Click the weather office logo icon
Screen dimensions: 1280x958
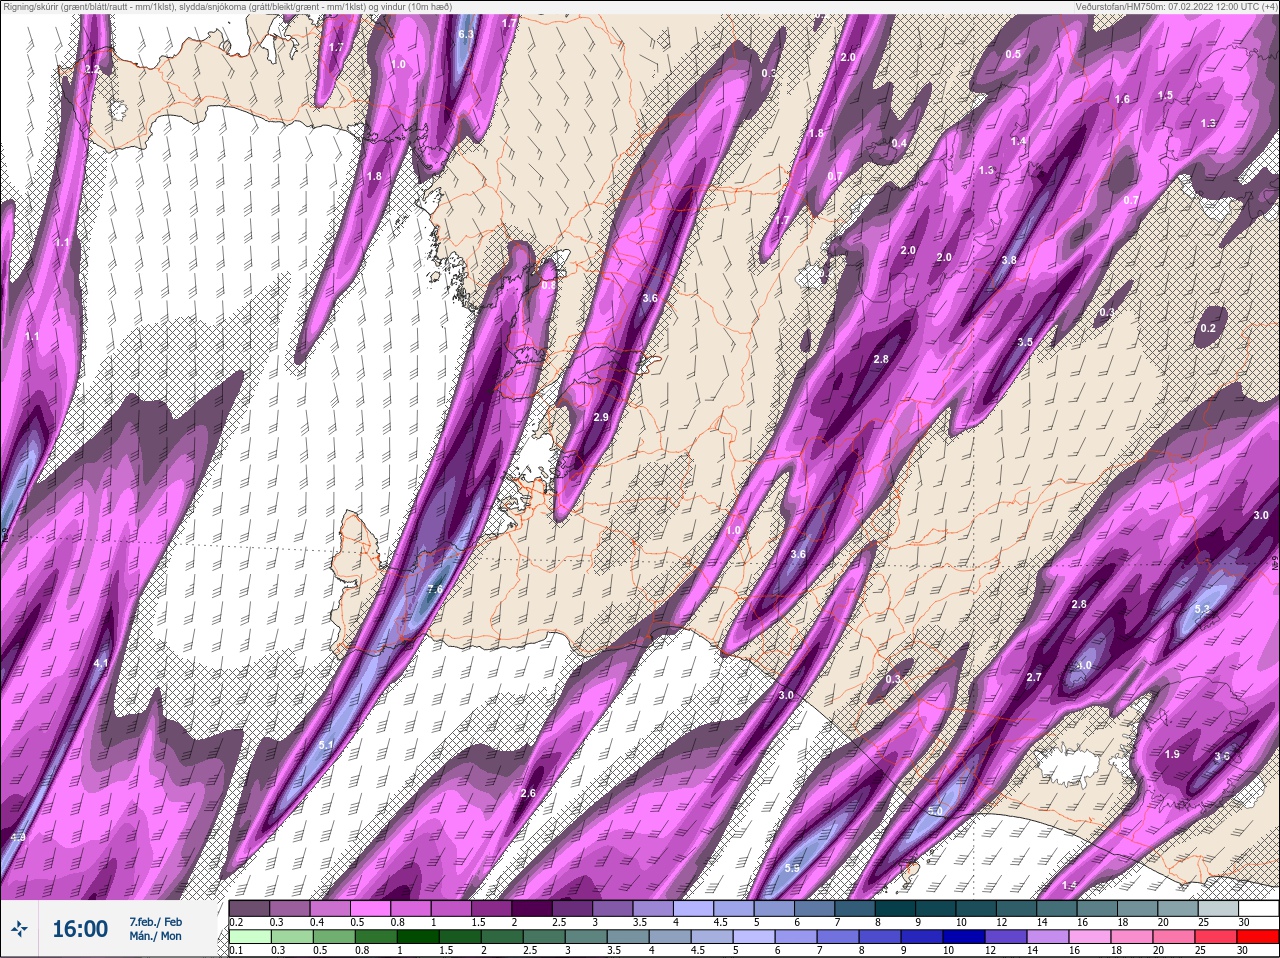click(x=20, y=929)
